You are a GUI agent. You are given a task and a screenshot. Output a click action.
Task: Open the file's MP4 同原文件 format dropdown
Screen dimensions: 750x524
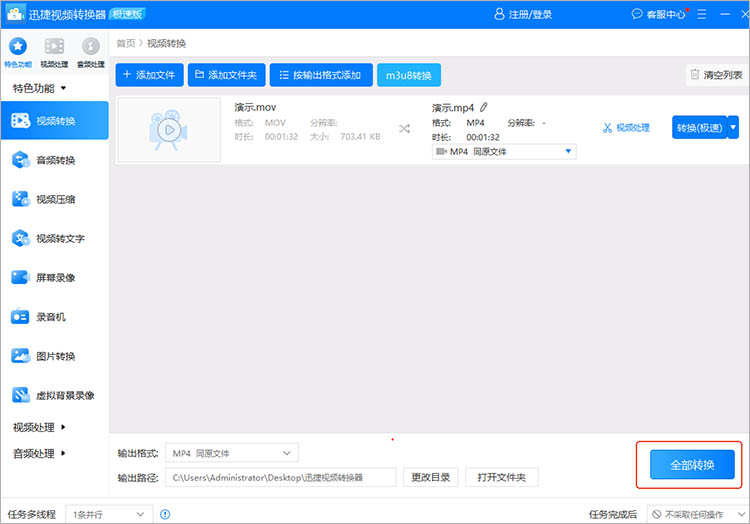click(x=504, y=152)
